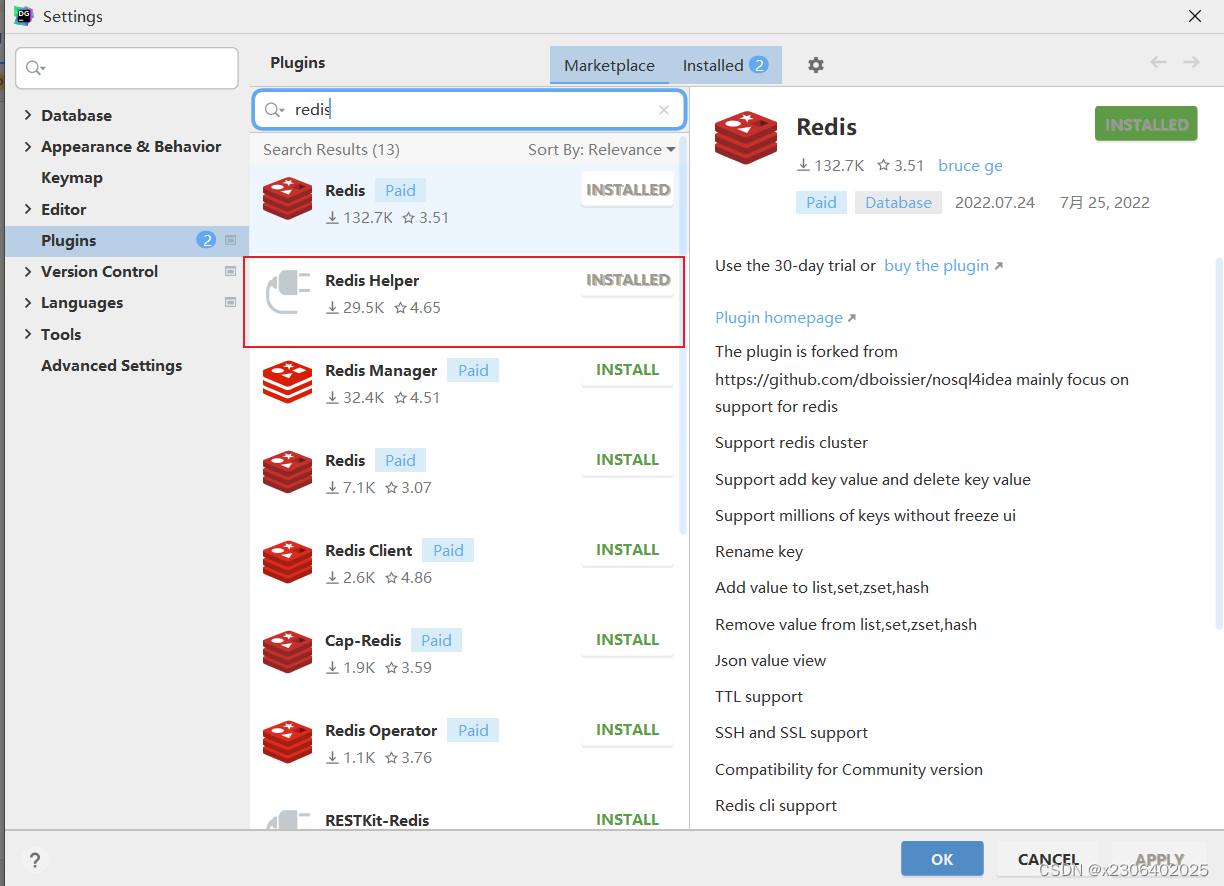This screenshot has width=1224, height=886.
Task: Select Plugins in the settings tree
Action: click(x=127, y=240)
